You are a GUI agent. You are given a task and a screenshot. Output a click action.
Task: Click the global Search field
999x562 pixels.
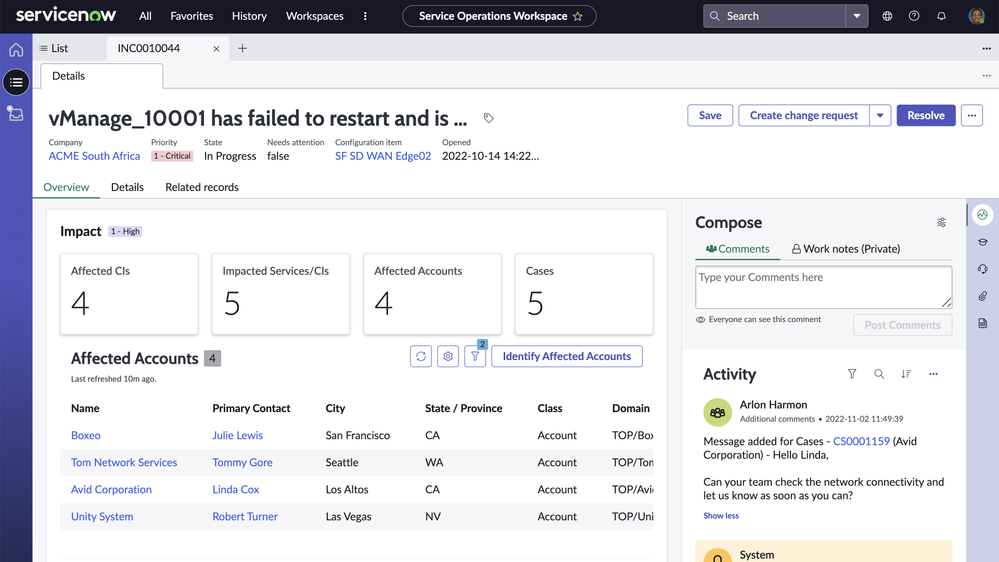(x=774, y=16)
